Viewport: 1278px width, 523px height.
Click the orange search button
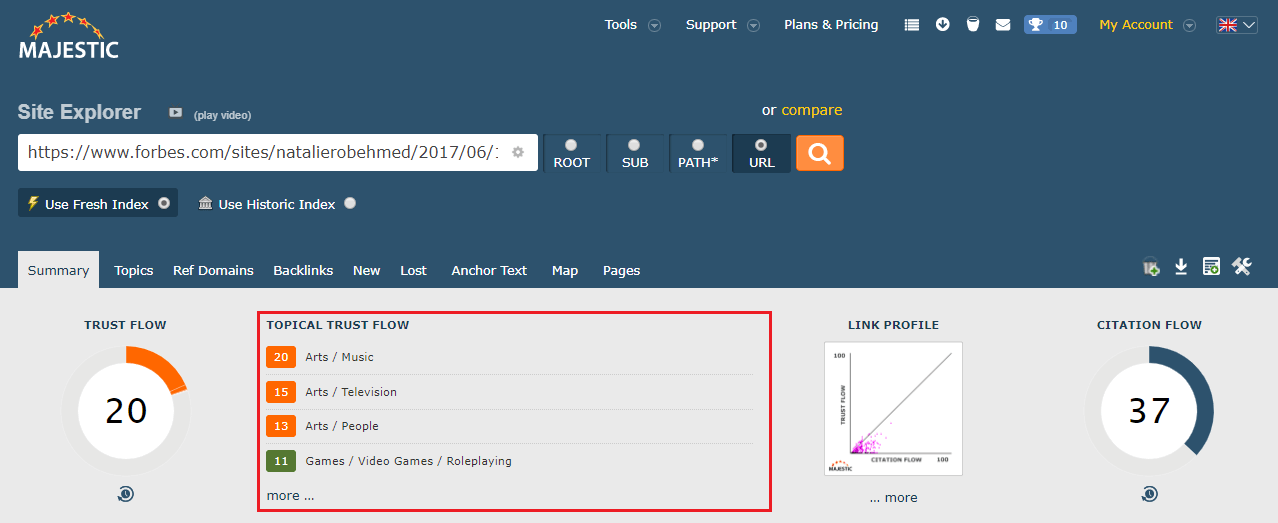point(820,153)
